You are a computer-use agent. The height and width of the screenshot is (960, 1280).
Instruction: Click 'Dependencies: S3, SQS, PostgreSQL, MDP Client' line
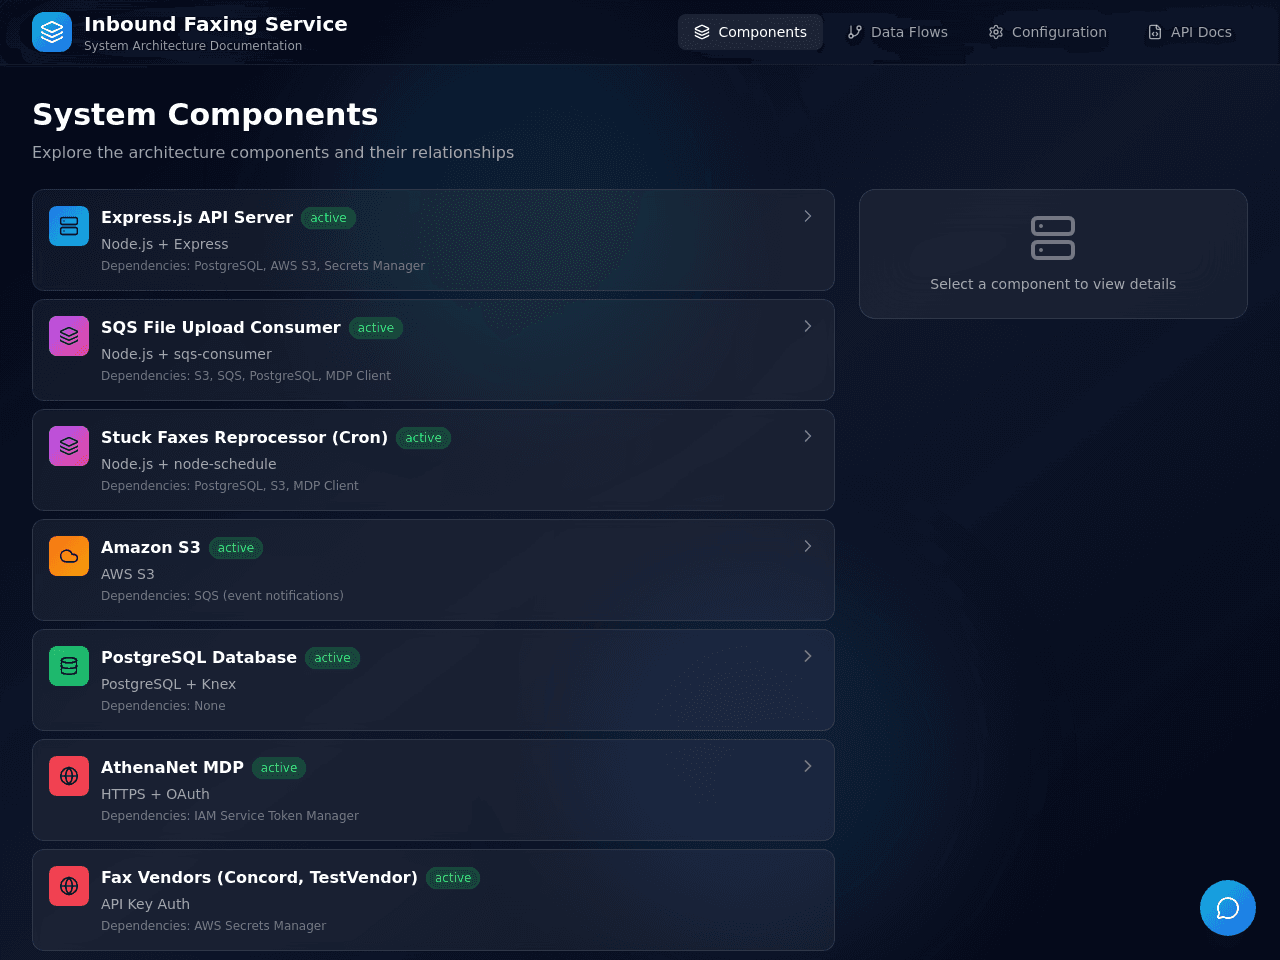246,376
